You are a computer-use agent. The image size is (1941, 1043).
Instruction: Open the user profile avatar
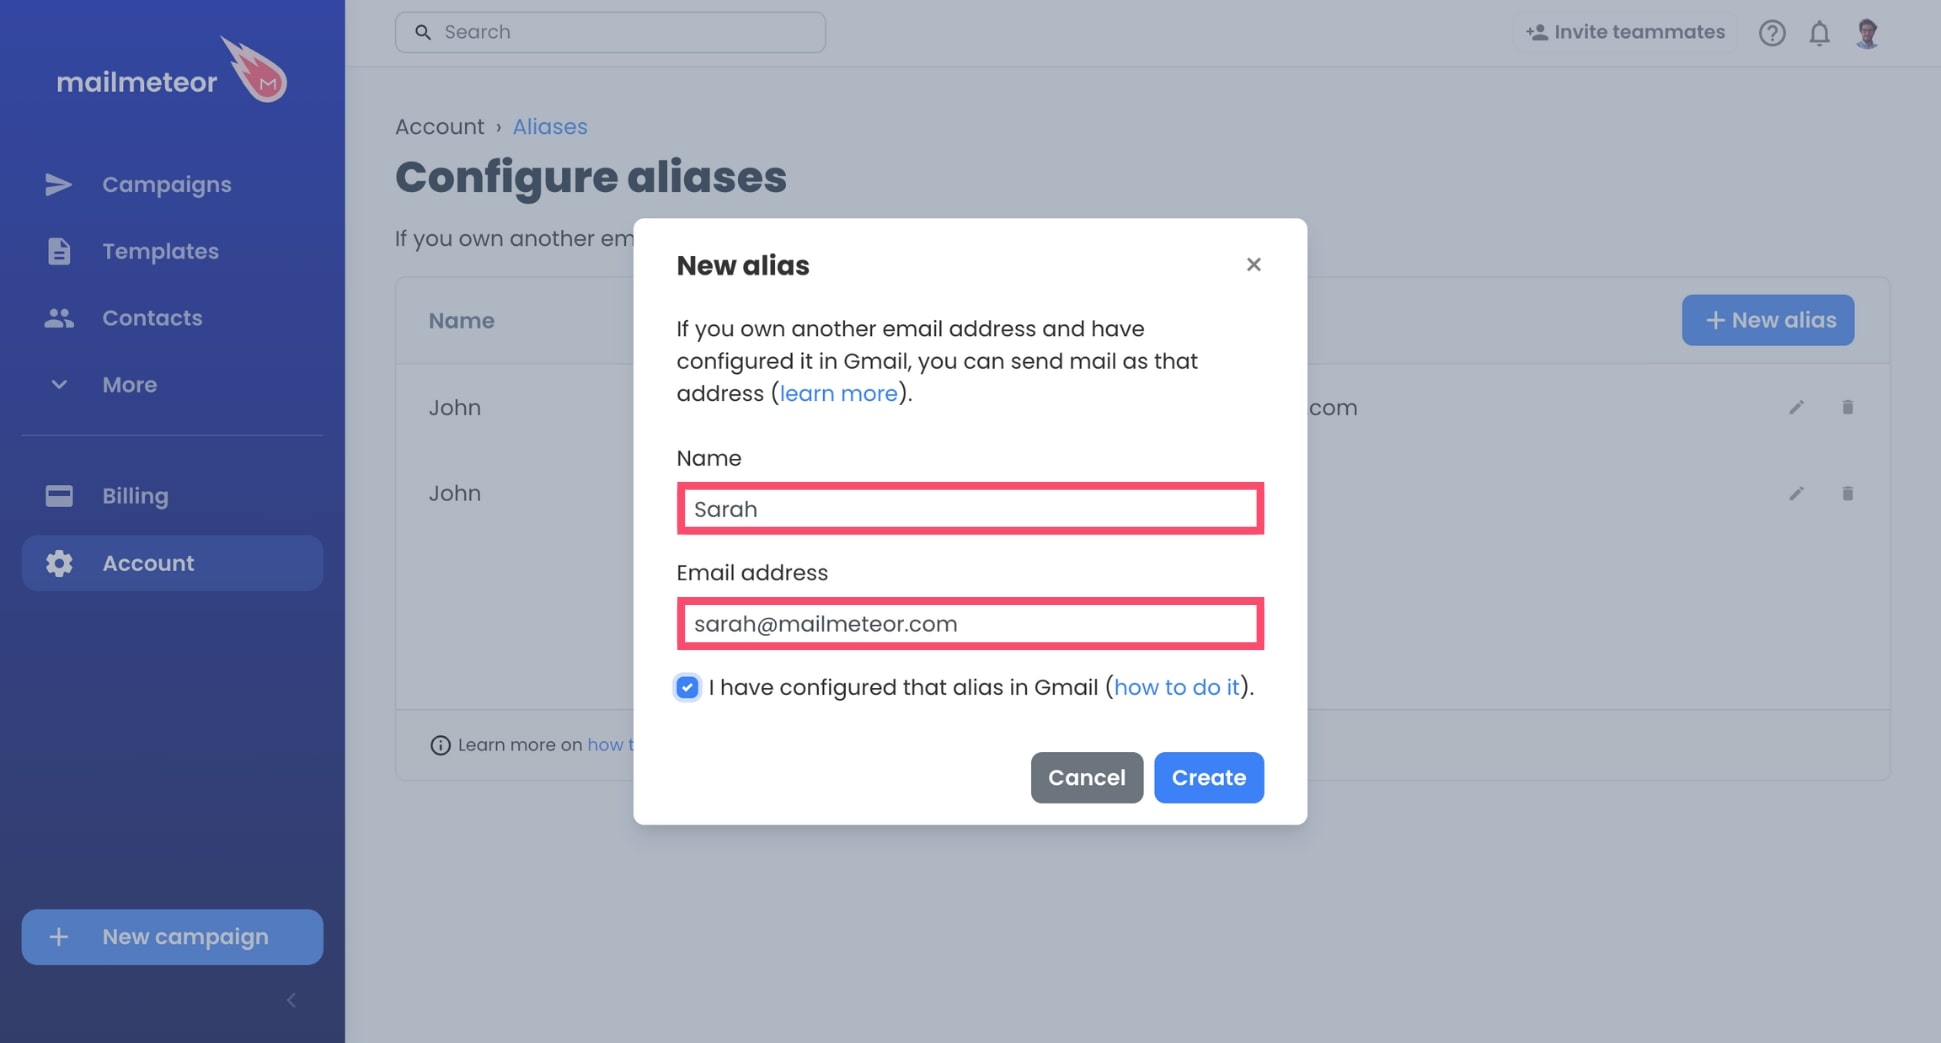click(1866, 33)
